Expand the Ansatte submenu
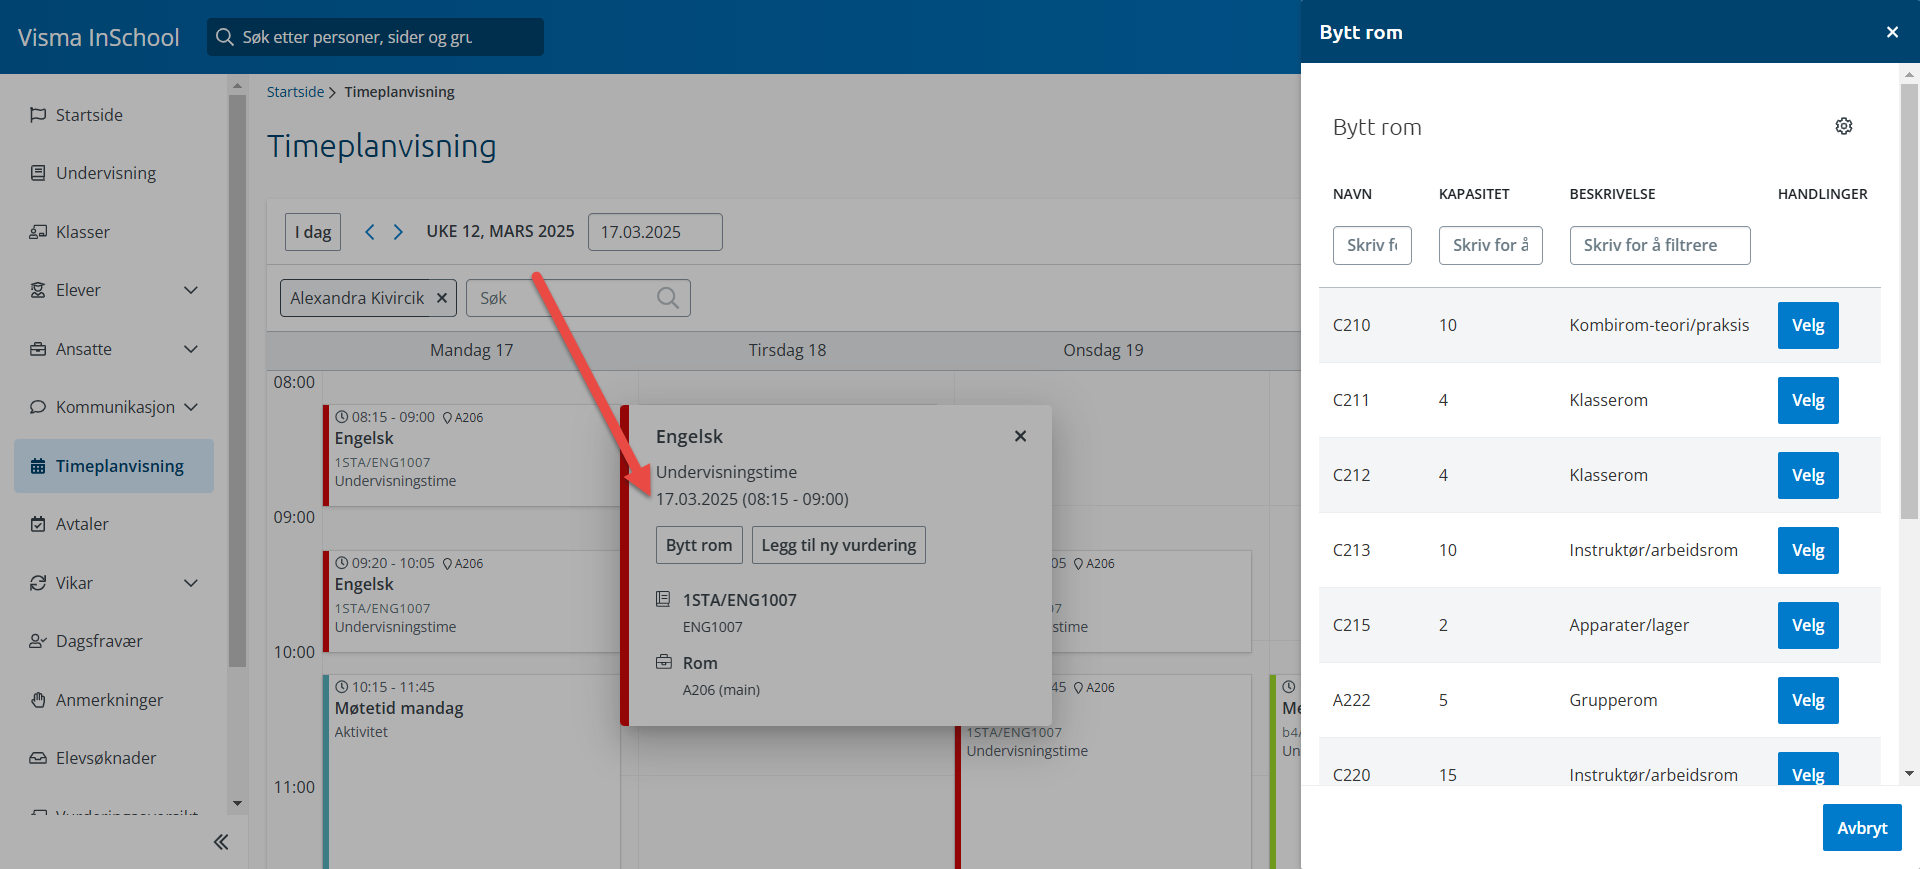Image resolution: width=1920 pixels, height=869 pixels. 191,349
